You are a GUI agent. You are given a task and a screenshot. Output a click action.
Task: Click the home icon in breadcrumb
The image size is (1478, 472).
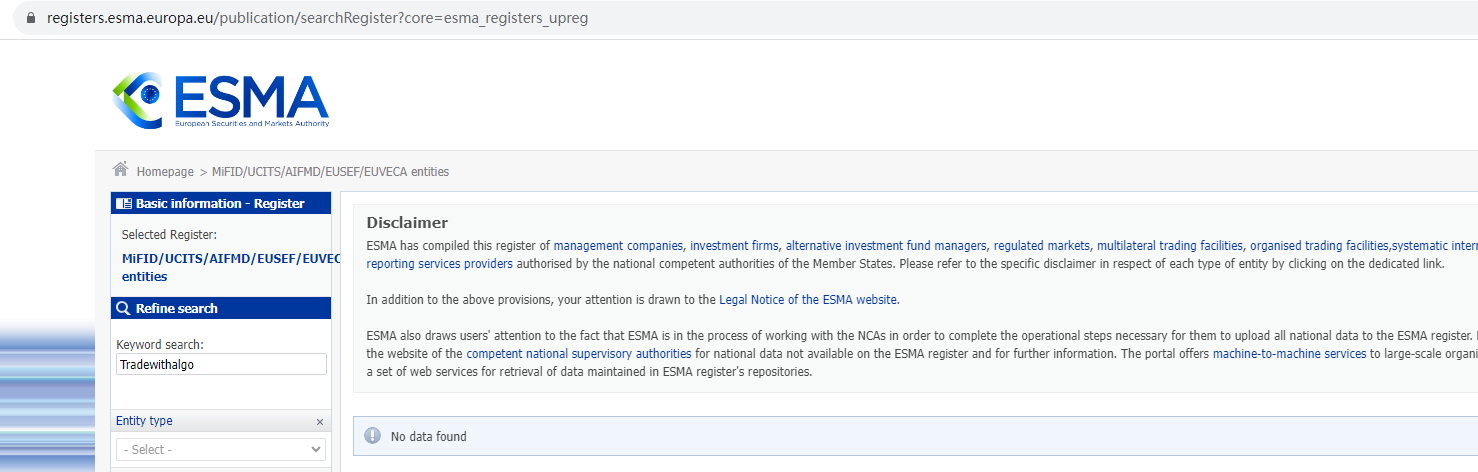120,169
